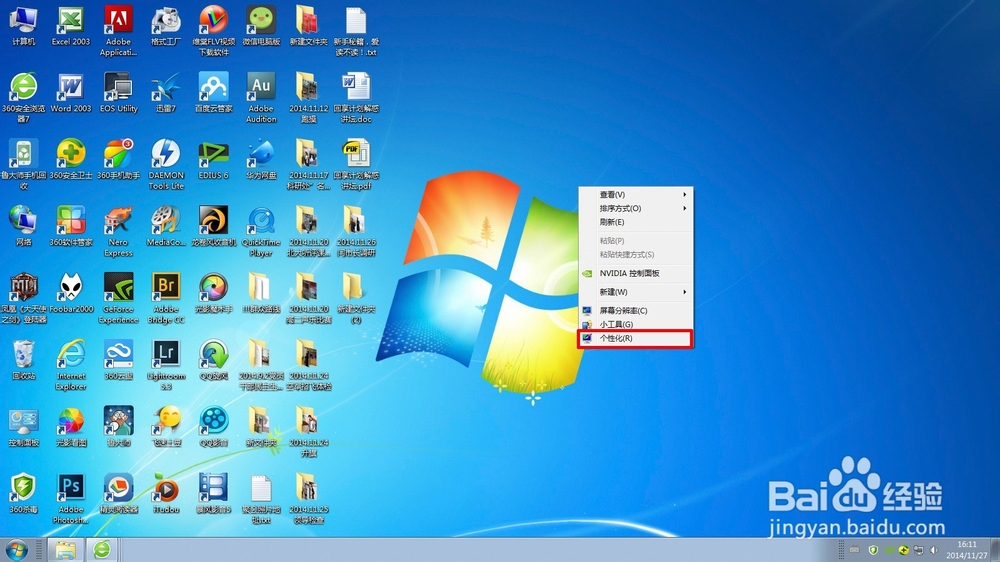This screenshot has width=1000, height=562.
Task: Open NVIDIA 控制面板 from the context menu
Action: click(635, 274)
